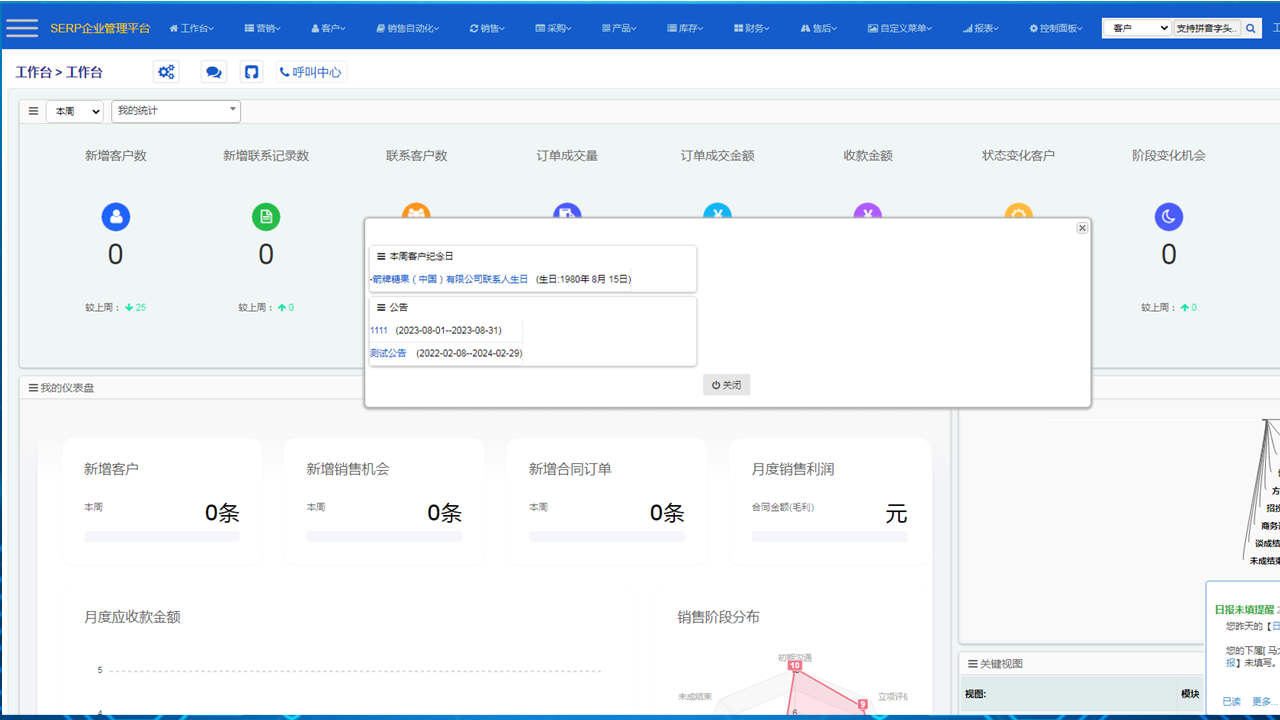Screen dimensions: 1280x720
Task: Click the GitHub icon in toolbar
Action: click(251, 71)
